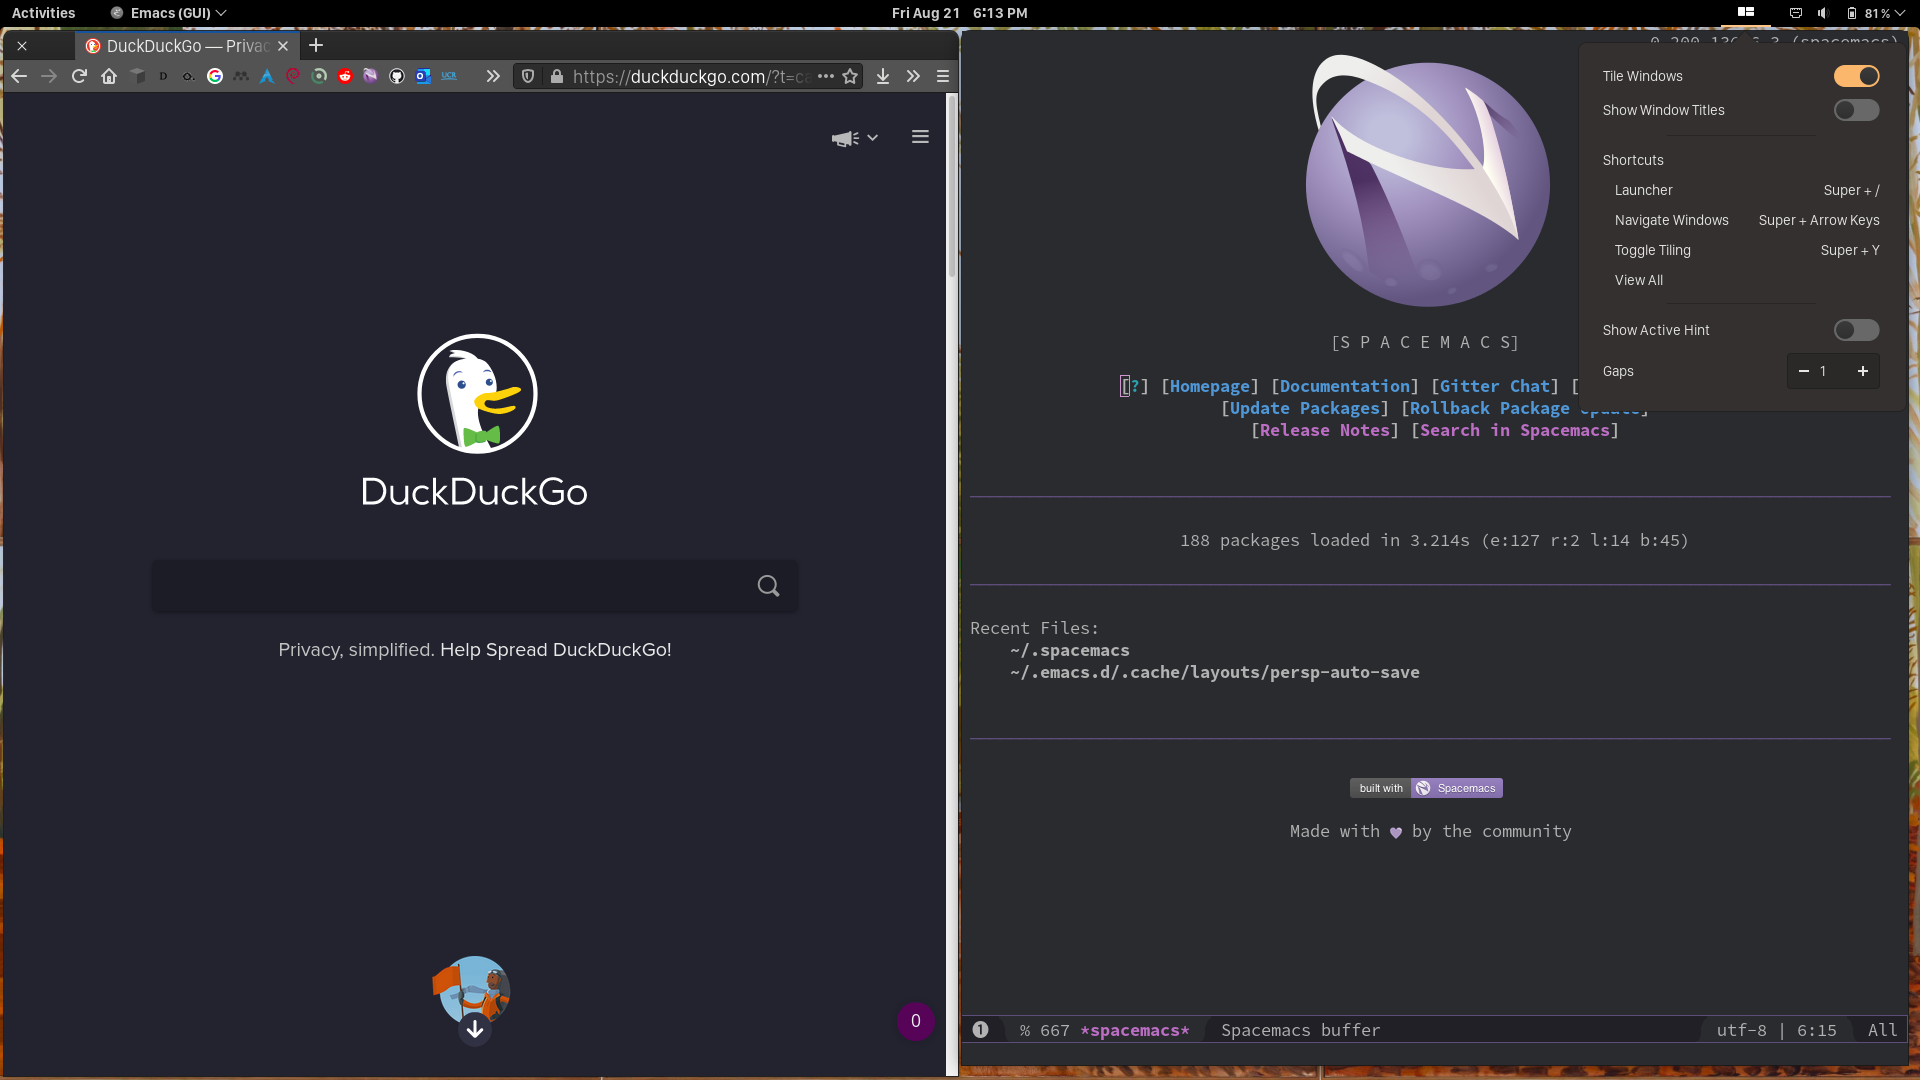Open the Reddit bookmark

346,76
